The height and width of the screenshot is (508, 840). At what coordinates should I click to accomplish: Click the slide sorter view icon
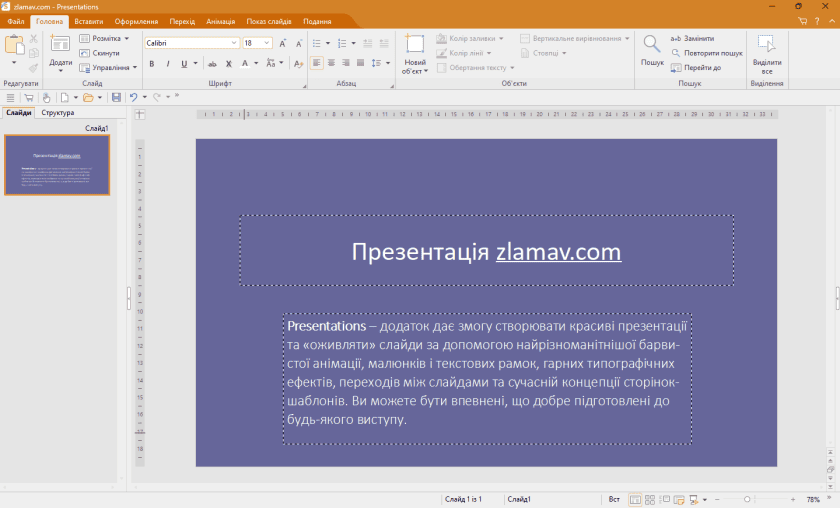tap(650, 499)
